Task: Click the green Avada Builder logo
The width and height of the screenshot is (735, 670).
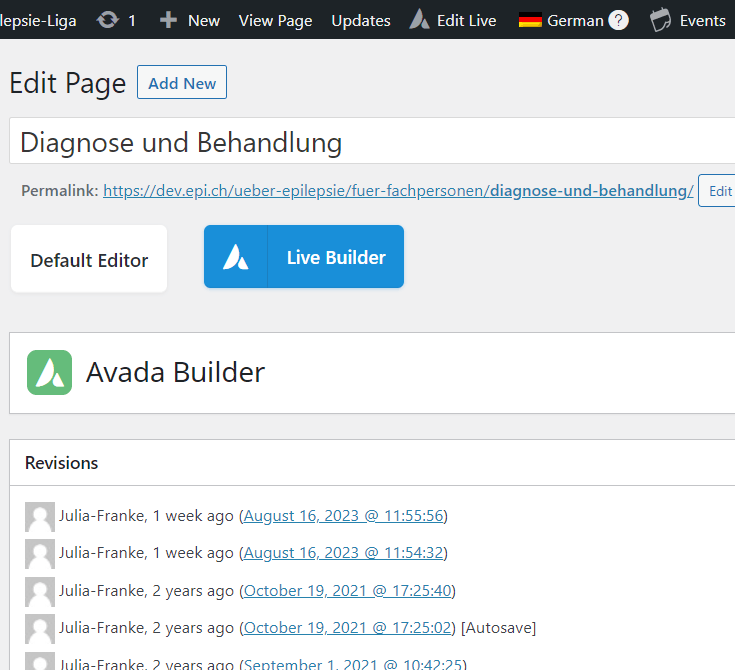Action: click(49, 372)
